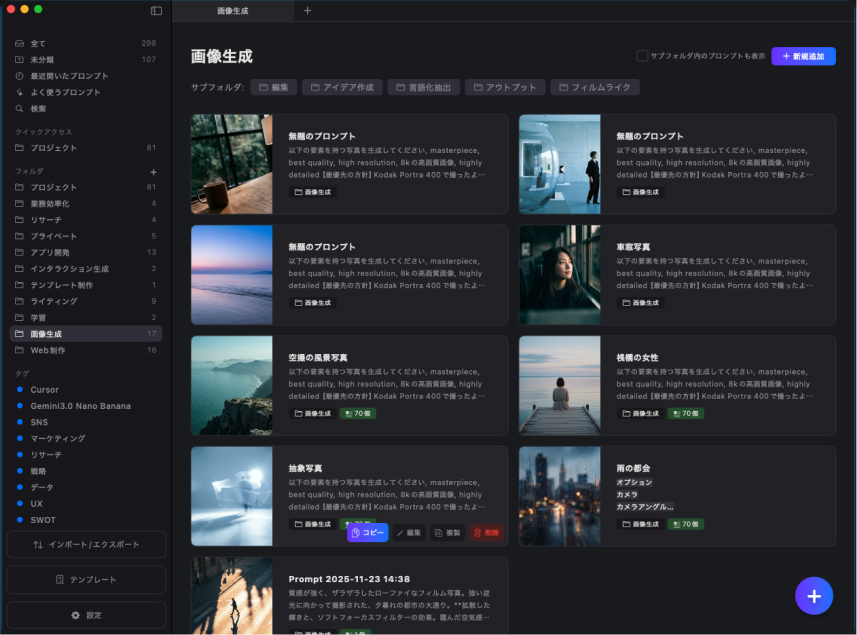Open よく使うプロンプト list
This screenshot has height=635, width=857.
coord(86,92)
